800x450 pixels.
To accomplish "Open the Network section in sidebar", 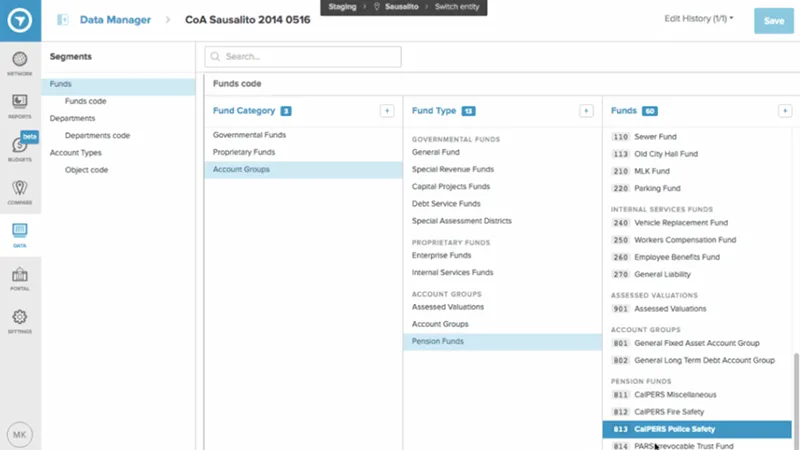I will tap(20, 64).
